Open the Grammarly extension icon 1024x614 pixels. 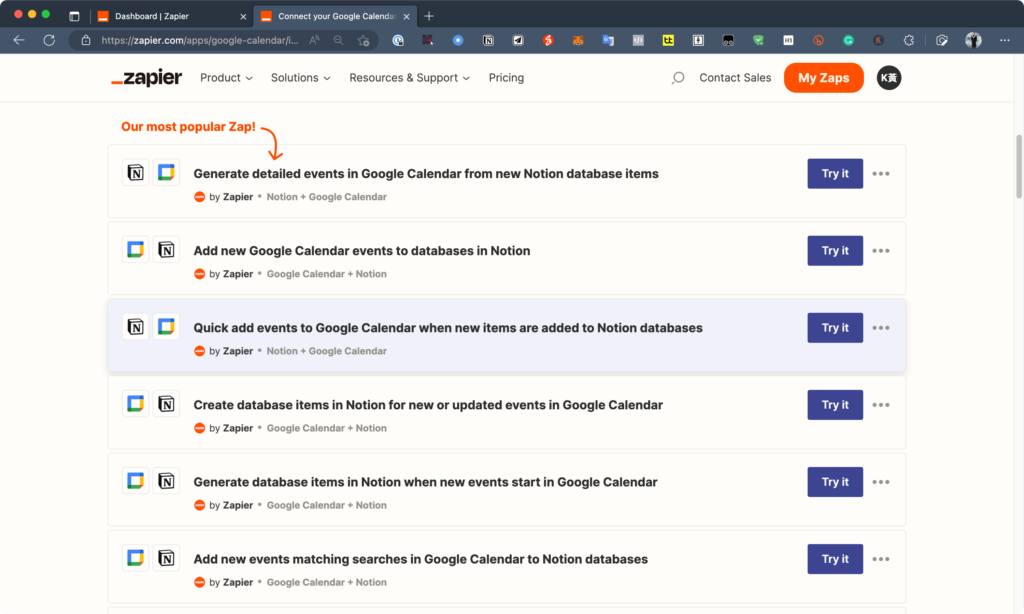coord(848,40)
